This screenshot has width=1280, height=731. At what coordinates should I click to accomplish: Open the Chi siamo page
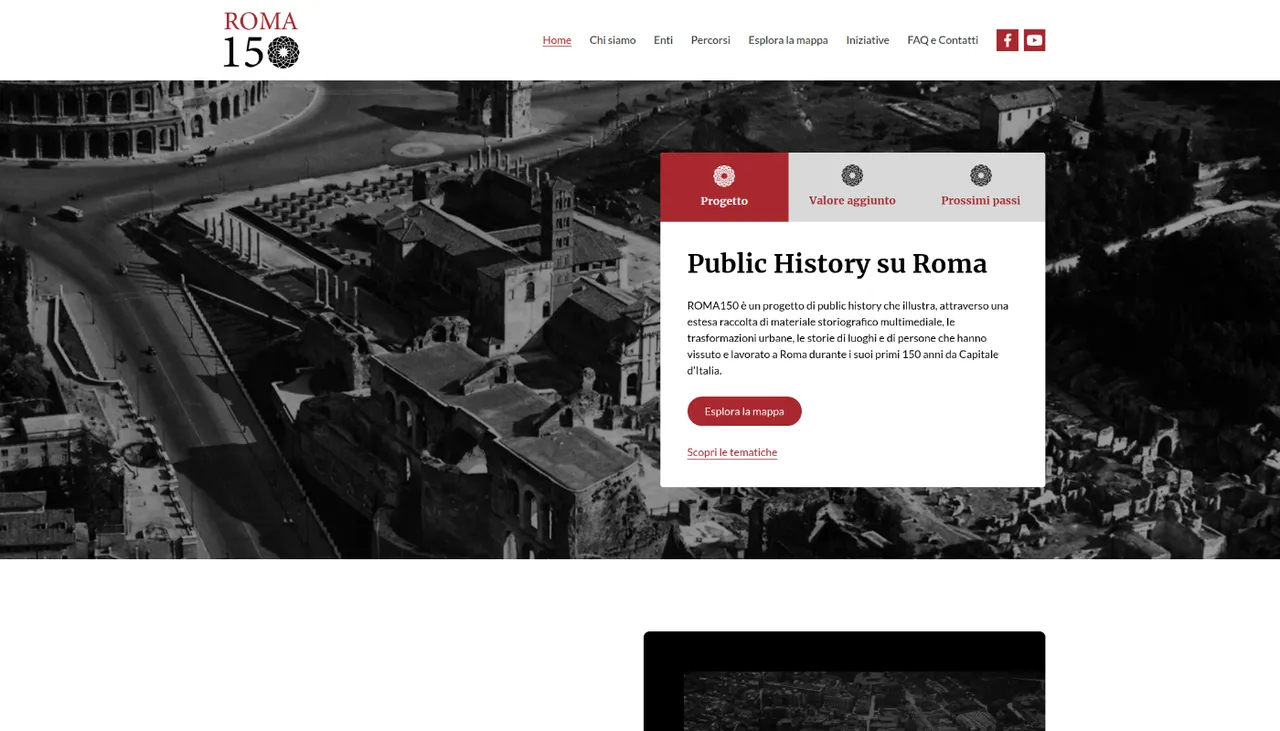click(612, 40)
